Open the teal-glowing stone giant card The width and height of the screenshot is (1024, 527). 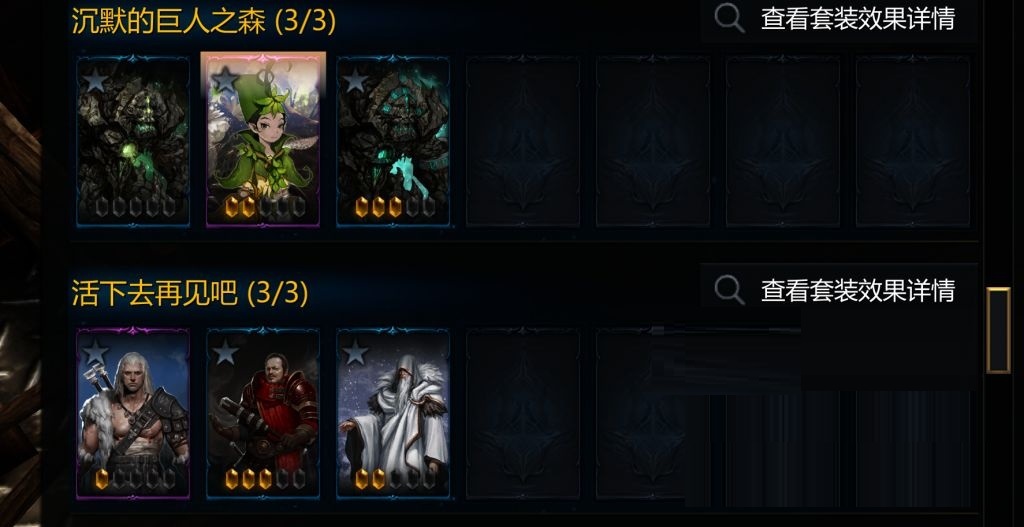coord(393,141)
